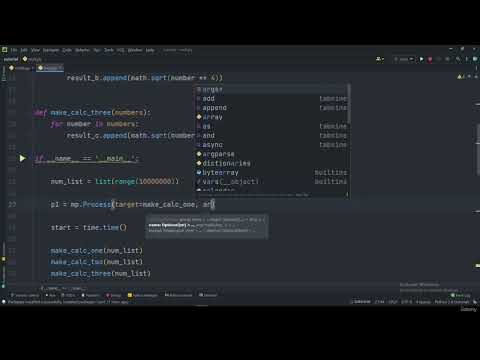The image size is (480, 360).
Task: Click the line separator setting in the status bar
Action: (393, 302)
